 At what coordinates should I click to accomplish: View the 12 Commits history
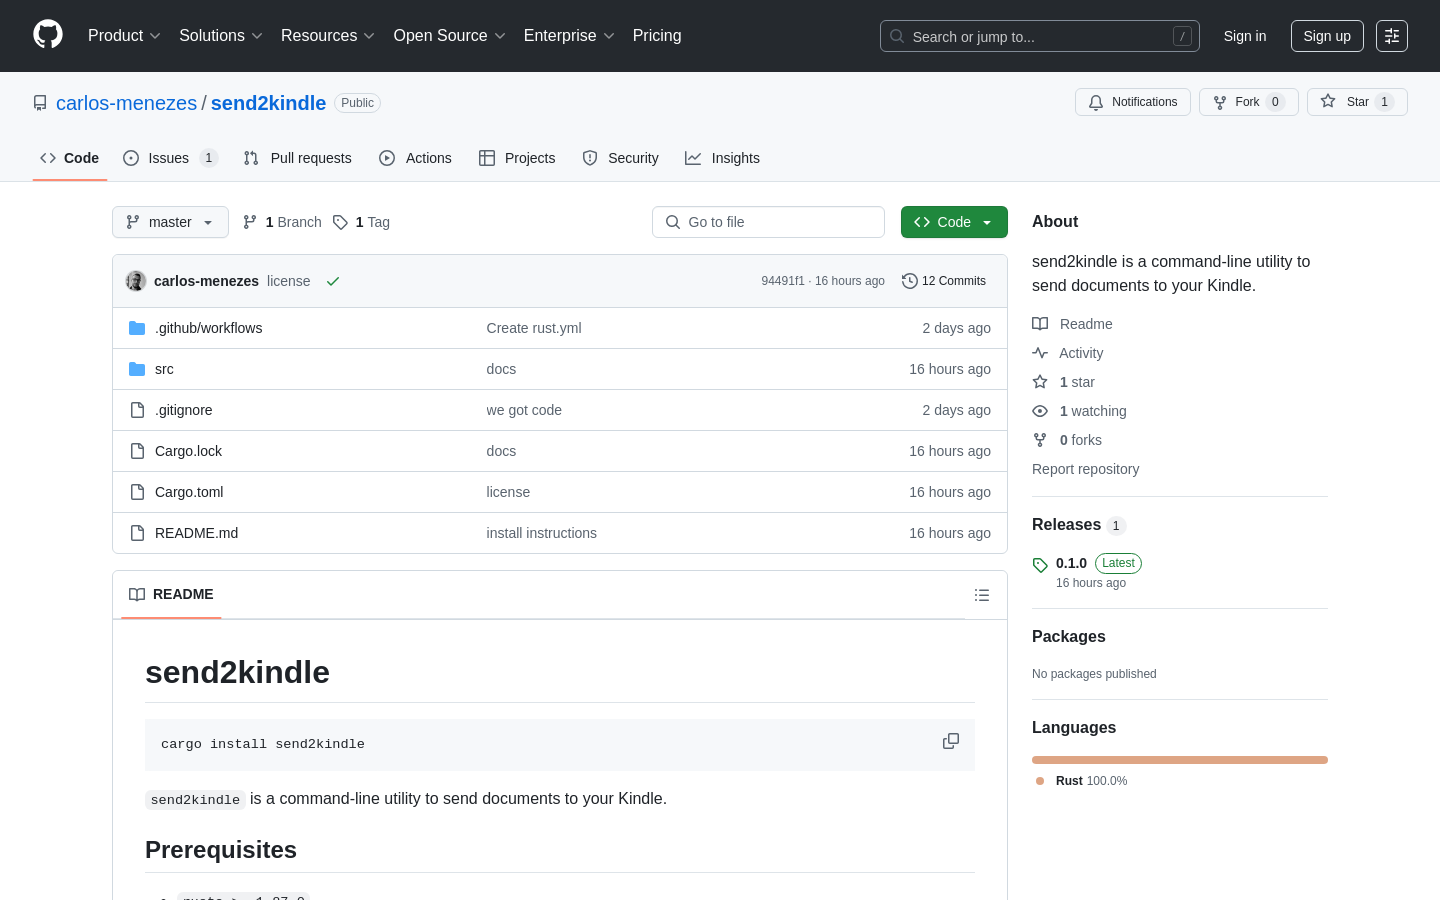944,281
